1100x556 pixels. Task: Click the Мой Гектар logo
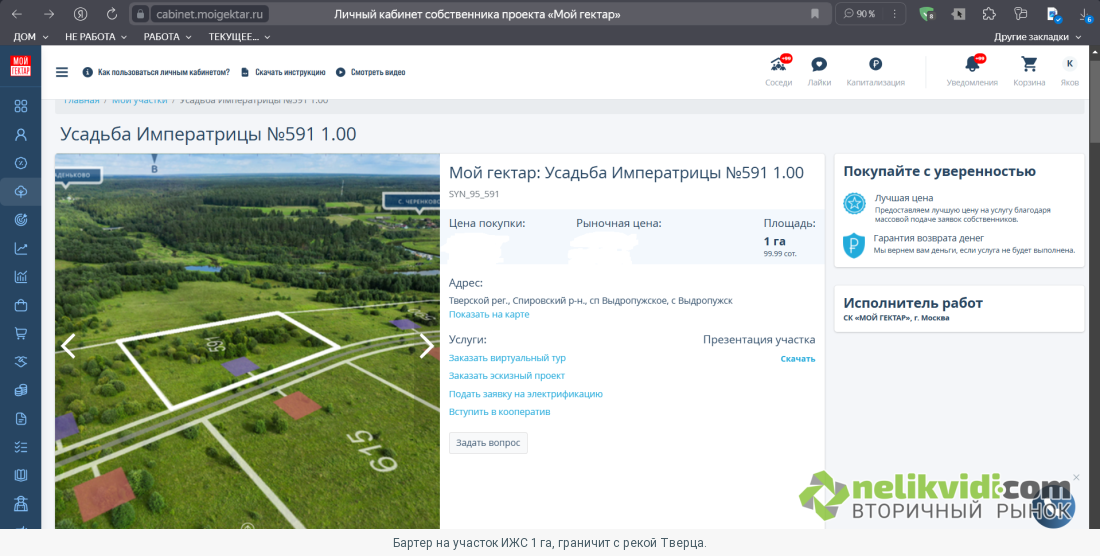pyautogui.click(x=20, y=67)
